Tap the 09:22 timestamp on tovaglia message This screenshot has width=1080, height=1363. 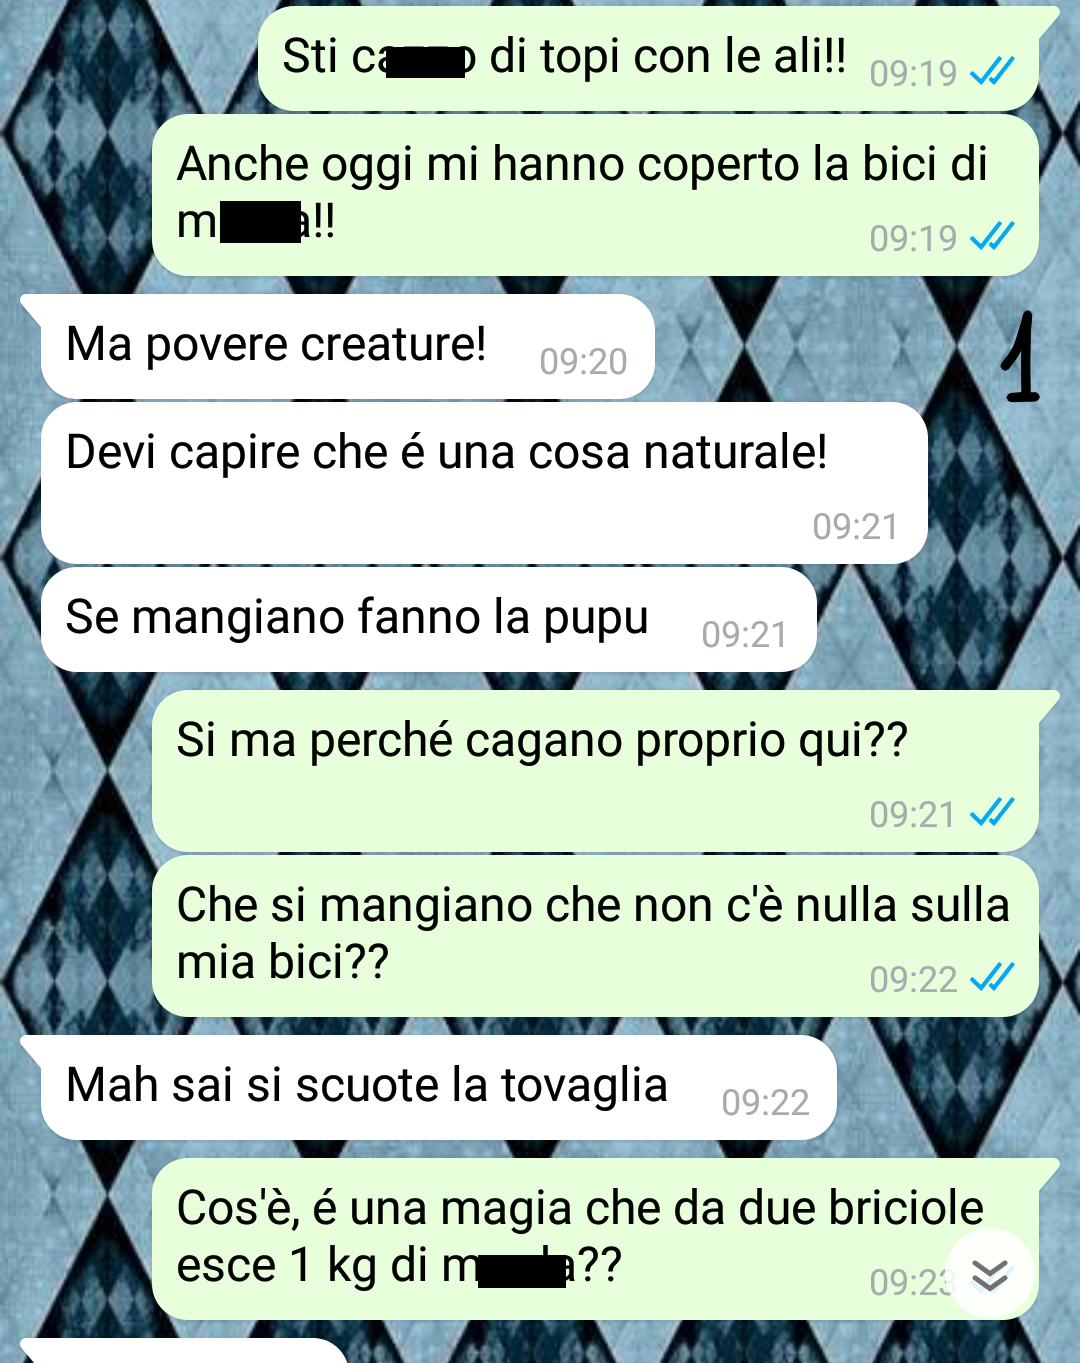[x=765, y=1102]
